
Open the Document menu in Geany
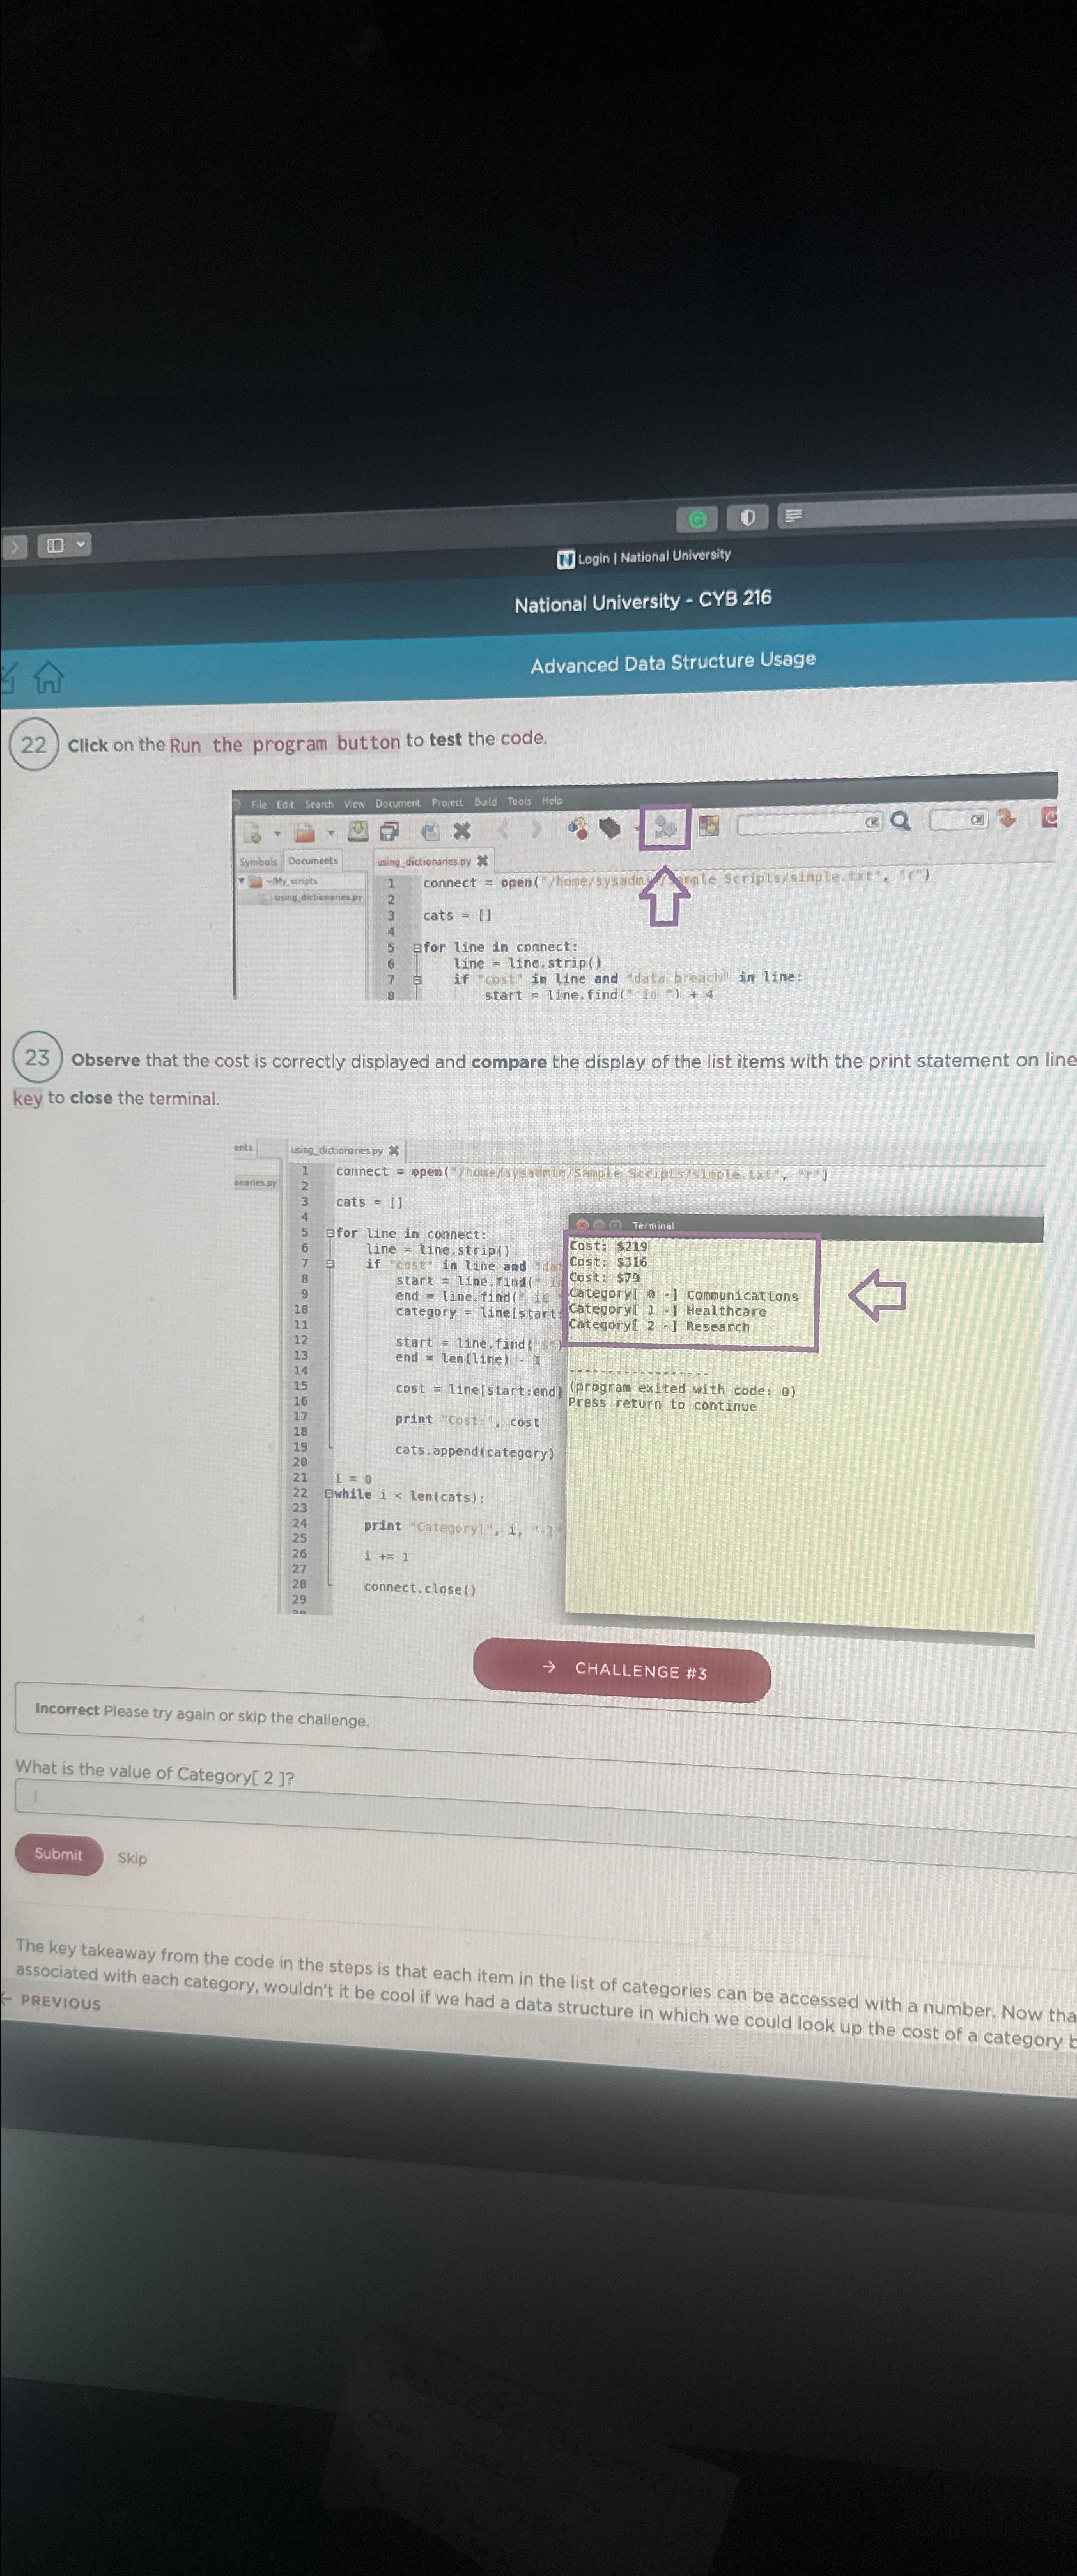[x=398, y=803]
